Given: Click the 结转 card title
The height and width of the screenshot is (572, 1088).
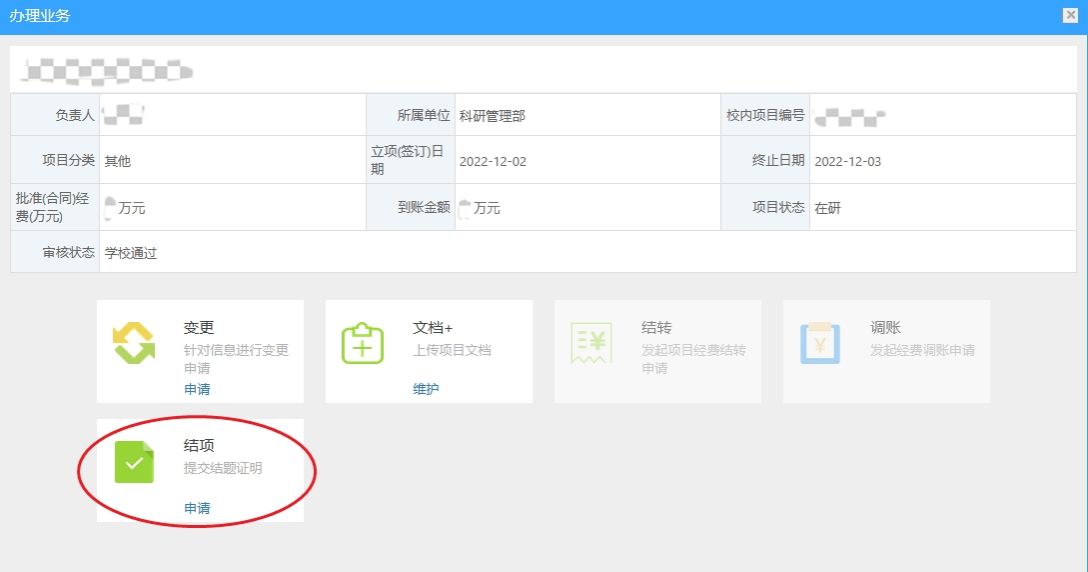Looking at the screenshot, I should pos(656,327).
